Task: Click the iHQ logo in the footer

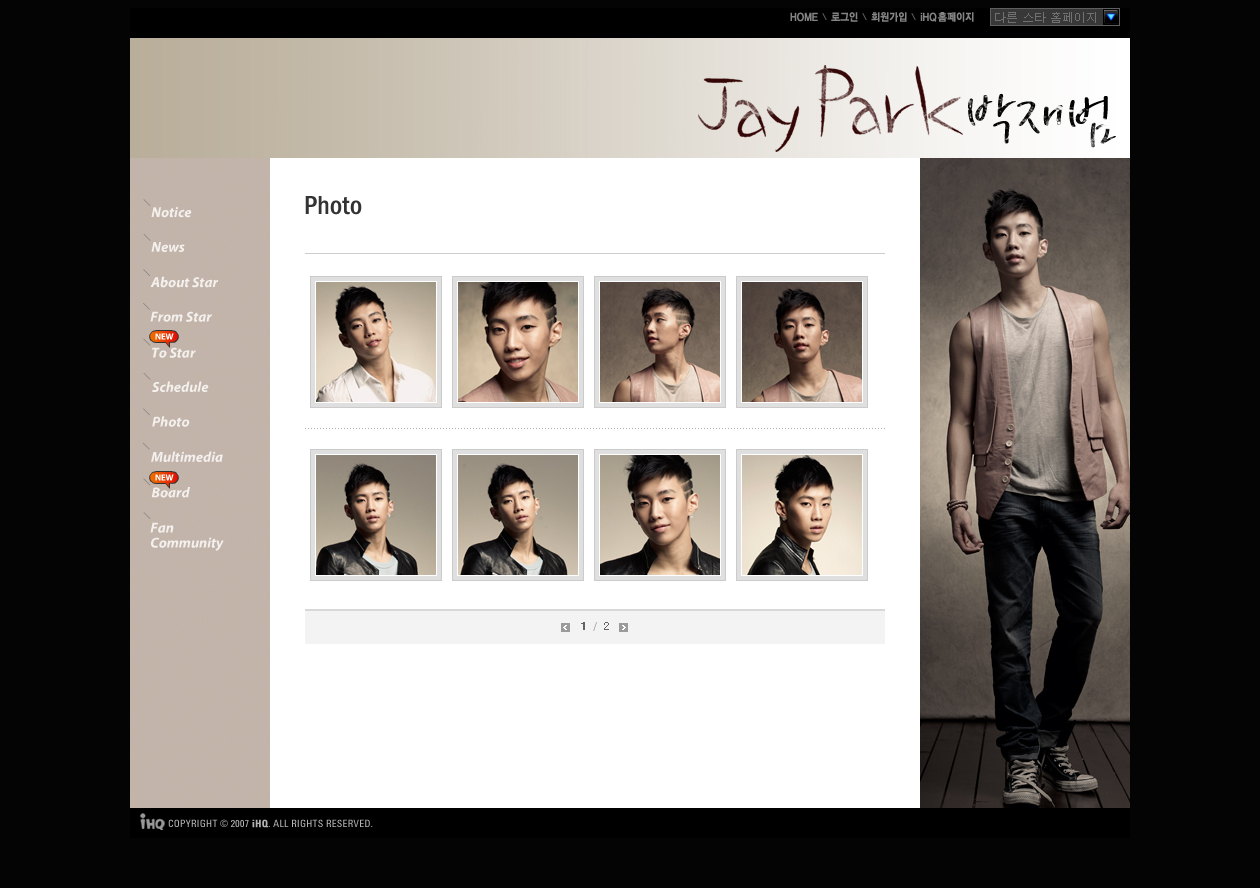Action: pyautogui.click(x=152, y=822)
